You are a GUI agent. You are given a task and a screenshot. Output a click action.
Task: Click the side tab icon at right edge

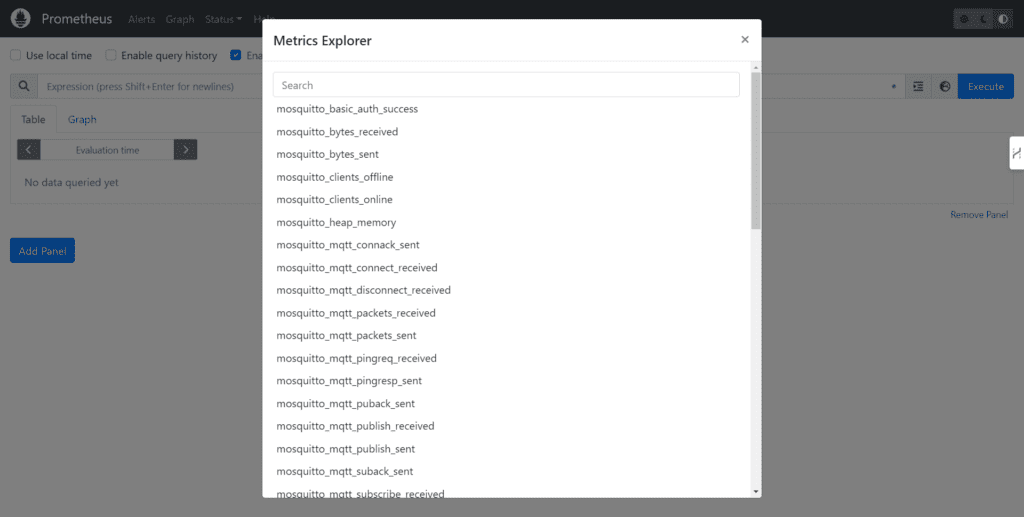click(1016, 153)
